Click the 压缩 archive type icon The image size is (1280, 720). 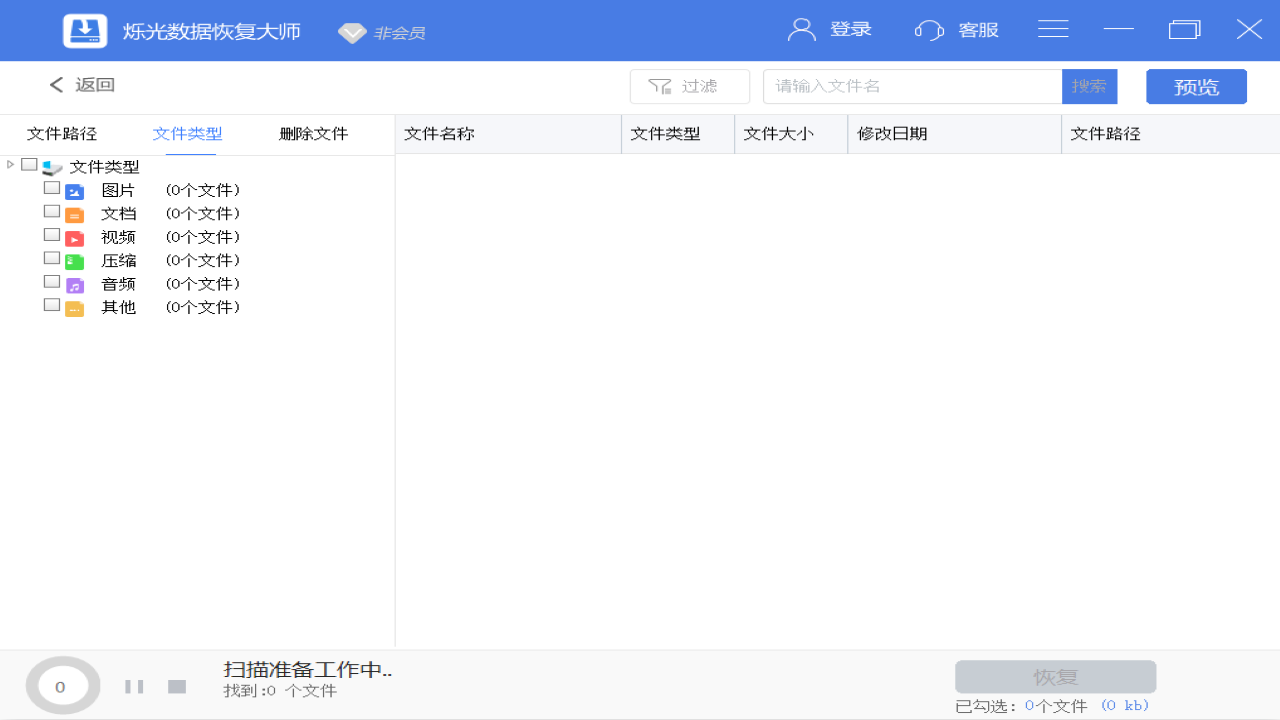tap(73, 260)
